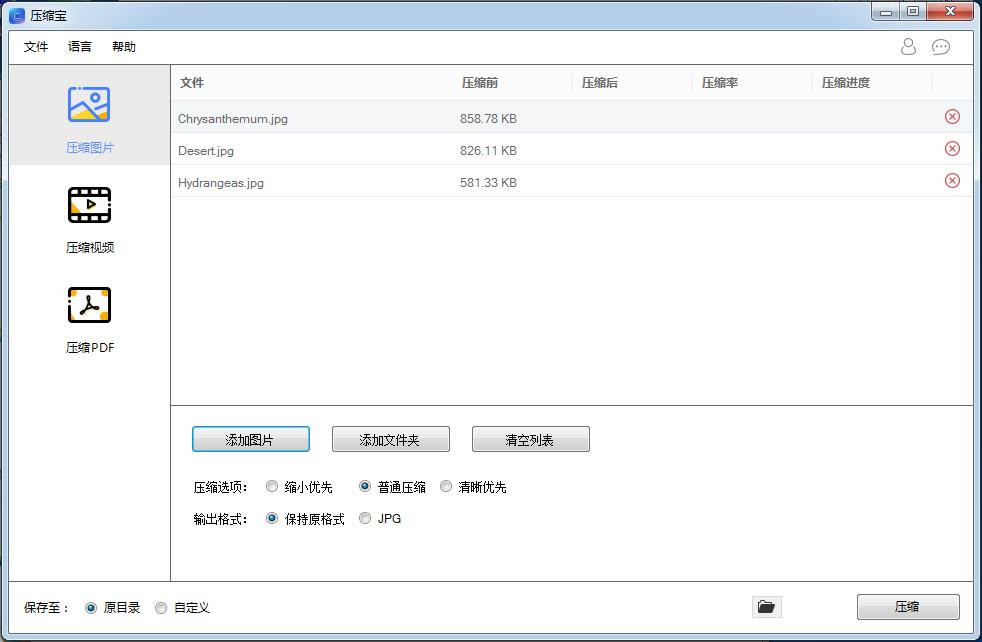
Task: Click the 581.33 KB size value
Action: (488, 182)
